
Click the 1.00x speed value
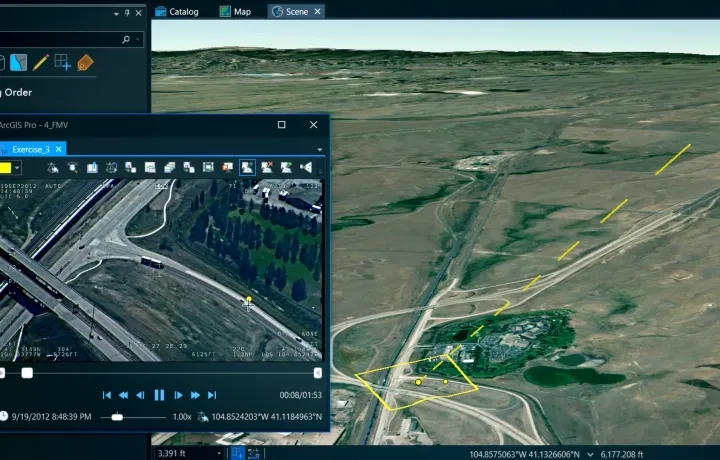[182, 417]
